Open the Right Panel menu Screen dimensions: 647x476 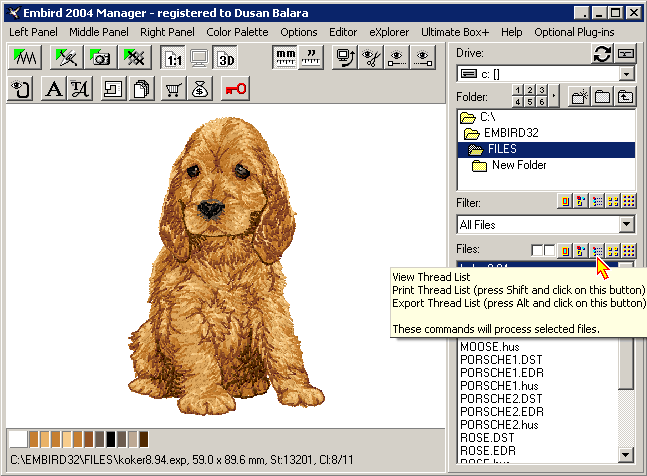[x=167, y=32]
